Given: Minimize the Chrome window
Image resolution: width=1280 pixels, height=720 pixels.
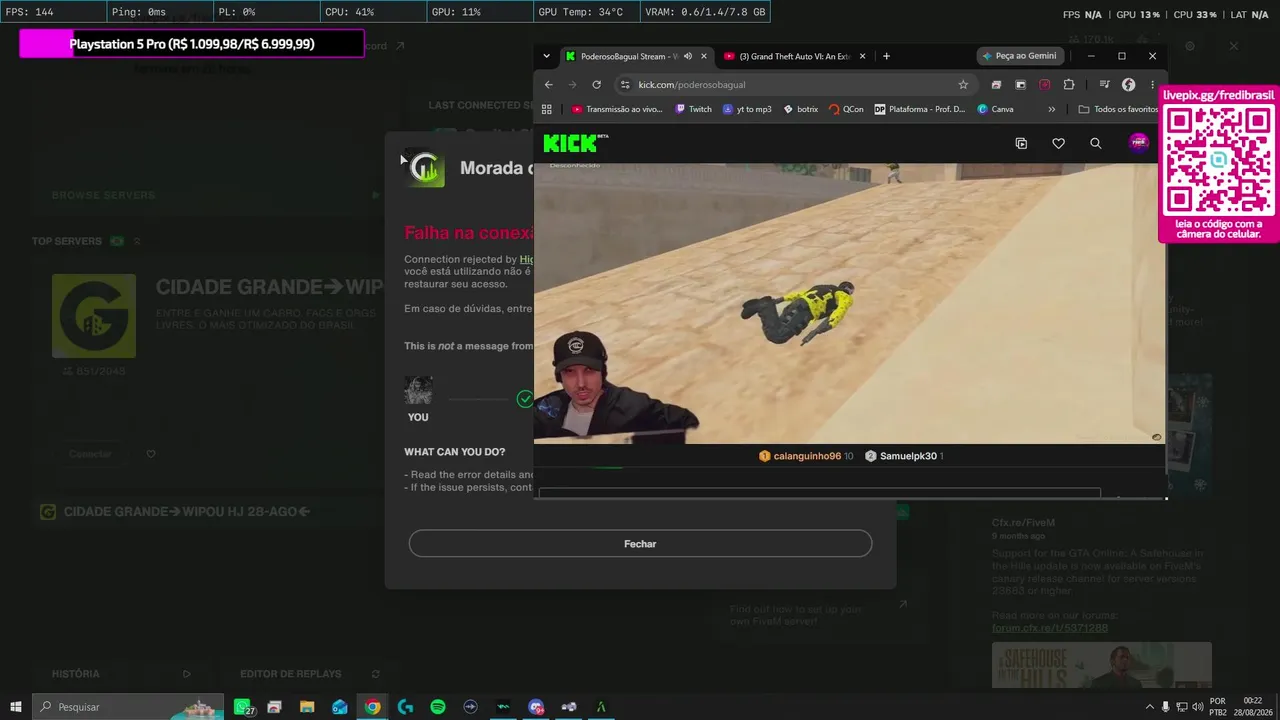Looking at the screenshot, I should (1091, 56).
